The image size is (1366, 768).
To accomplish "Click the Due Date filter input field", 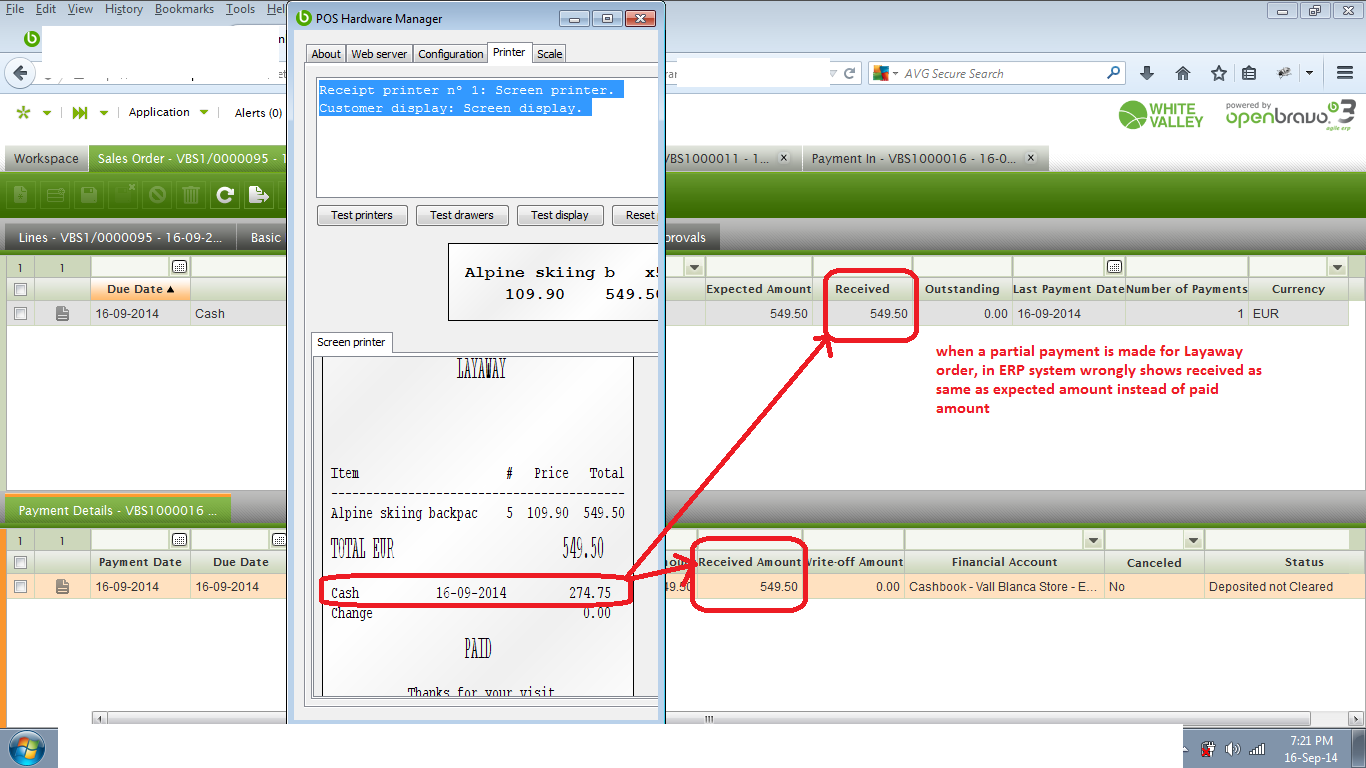I will coord(131,267).
